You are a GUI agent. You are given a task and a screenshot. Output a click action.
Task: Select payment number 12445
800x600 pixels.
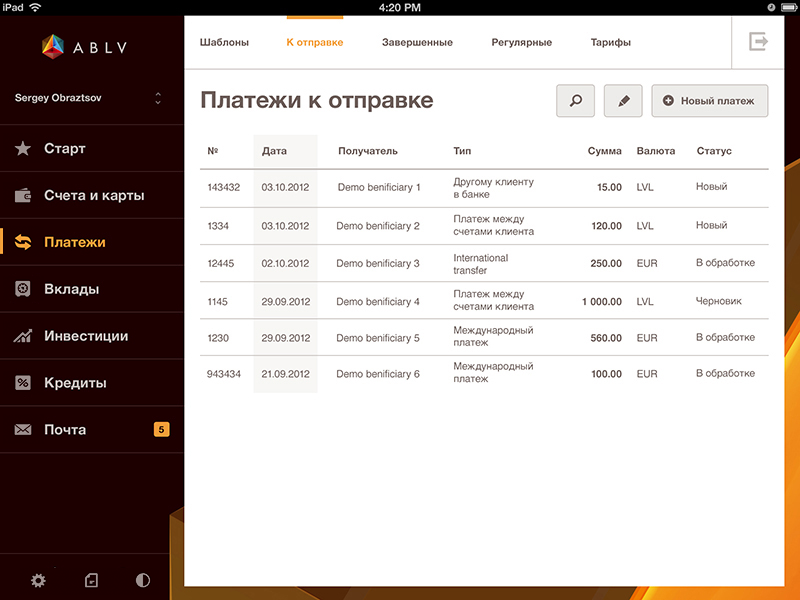(x=220, y=263)
